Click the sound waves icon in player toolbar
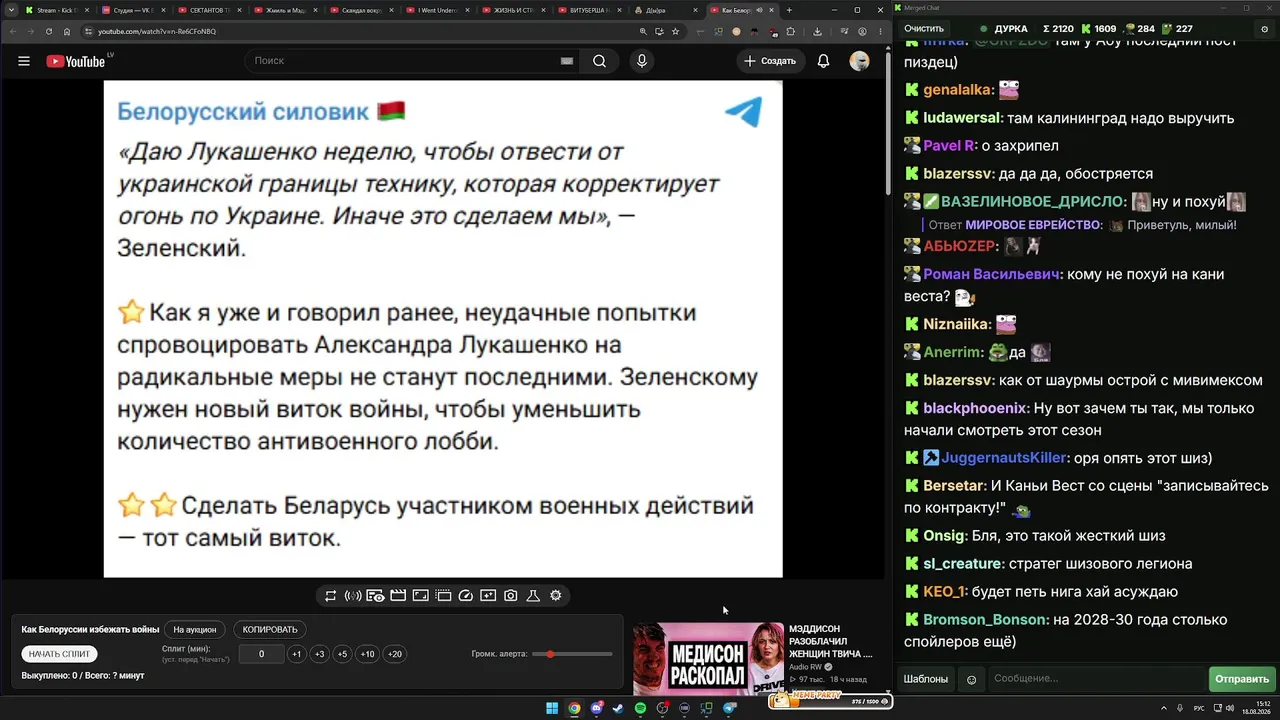The image size is (1280, 720). 353,596
